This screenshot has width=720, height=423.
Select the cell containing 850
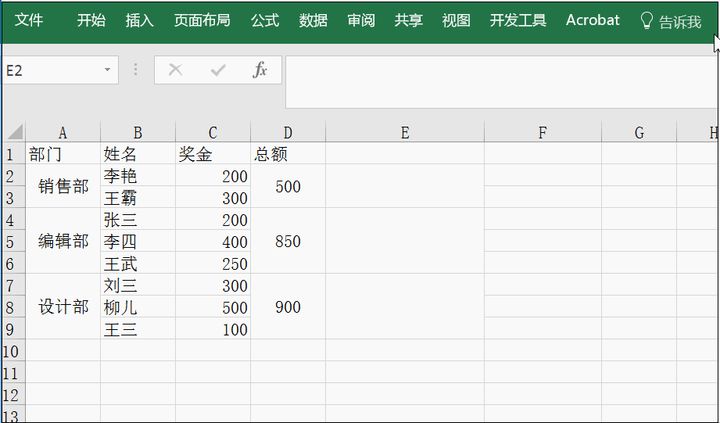tap(288, 242)
